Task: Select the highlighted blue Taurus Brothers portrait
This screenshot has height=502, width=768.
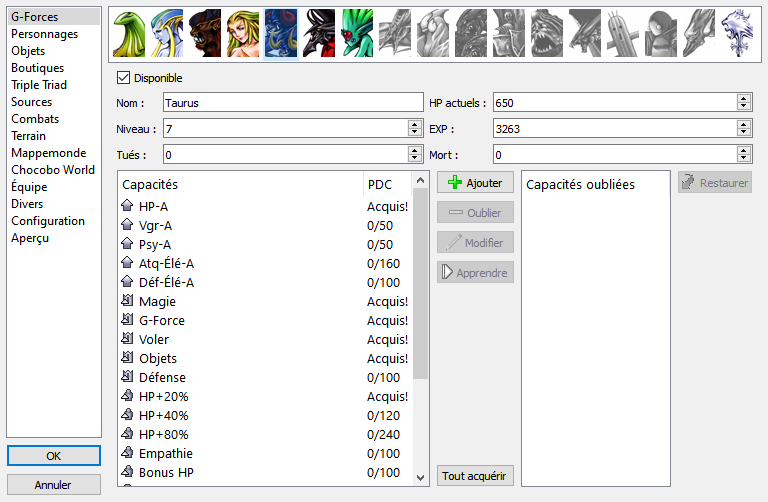Action: click(x=281, y=34)
